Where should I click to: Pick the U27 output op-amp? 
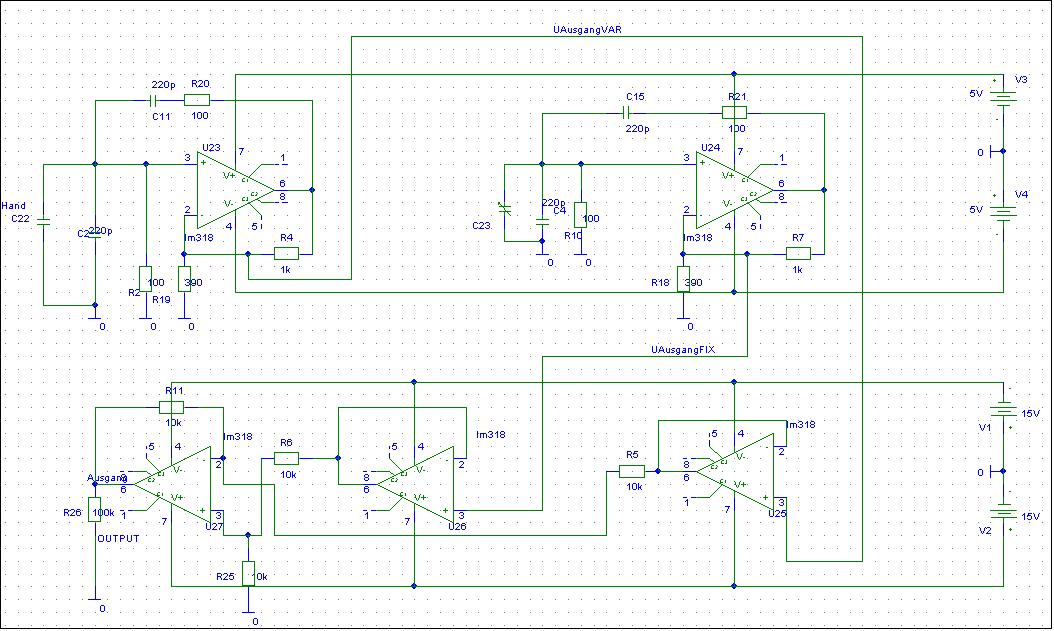tap(175, 483)
